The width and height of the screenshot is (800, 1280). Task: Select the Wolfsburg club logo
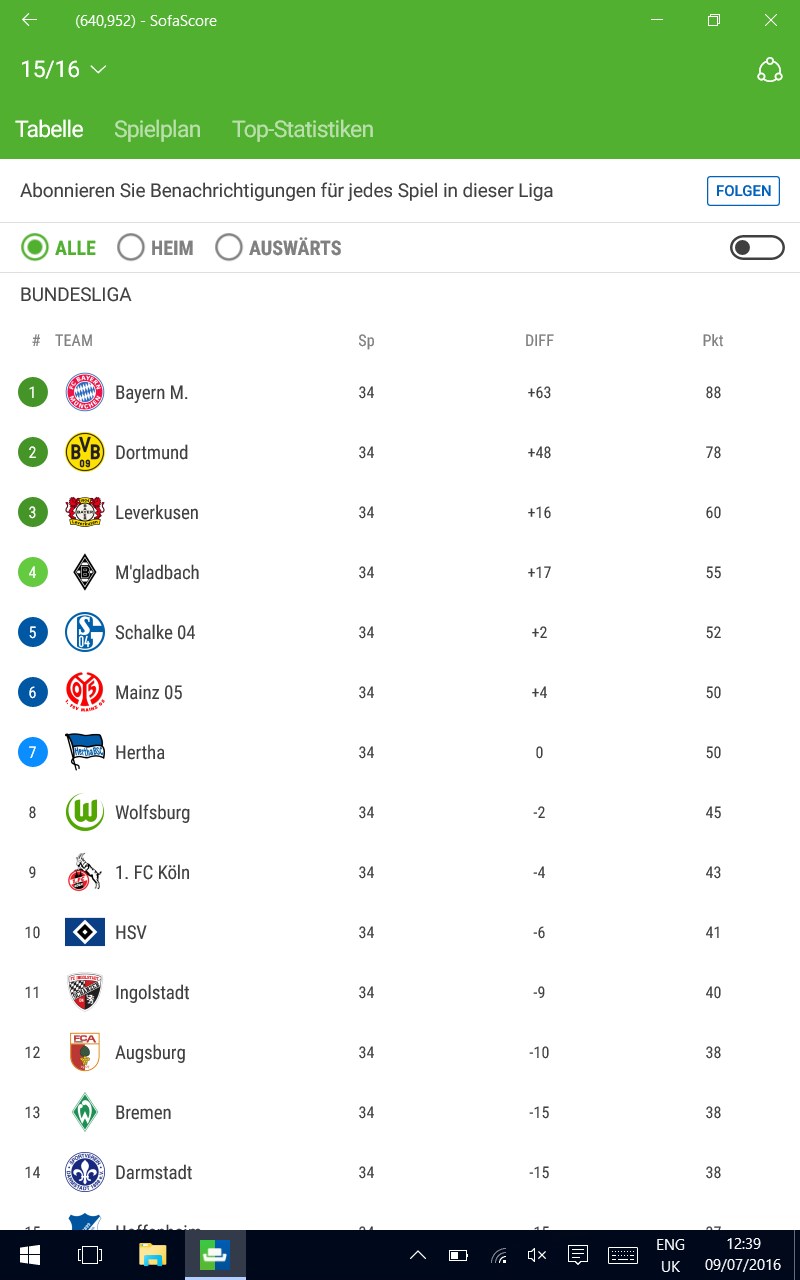(x=85, y=813)
